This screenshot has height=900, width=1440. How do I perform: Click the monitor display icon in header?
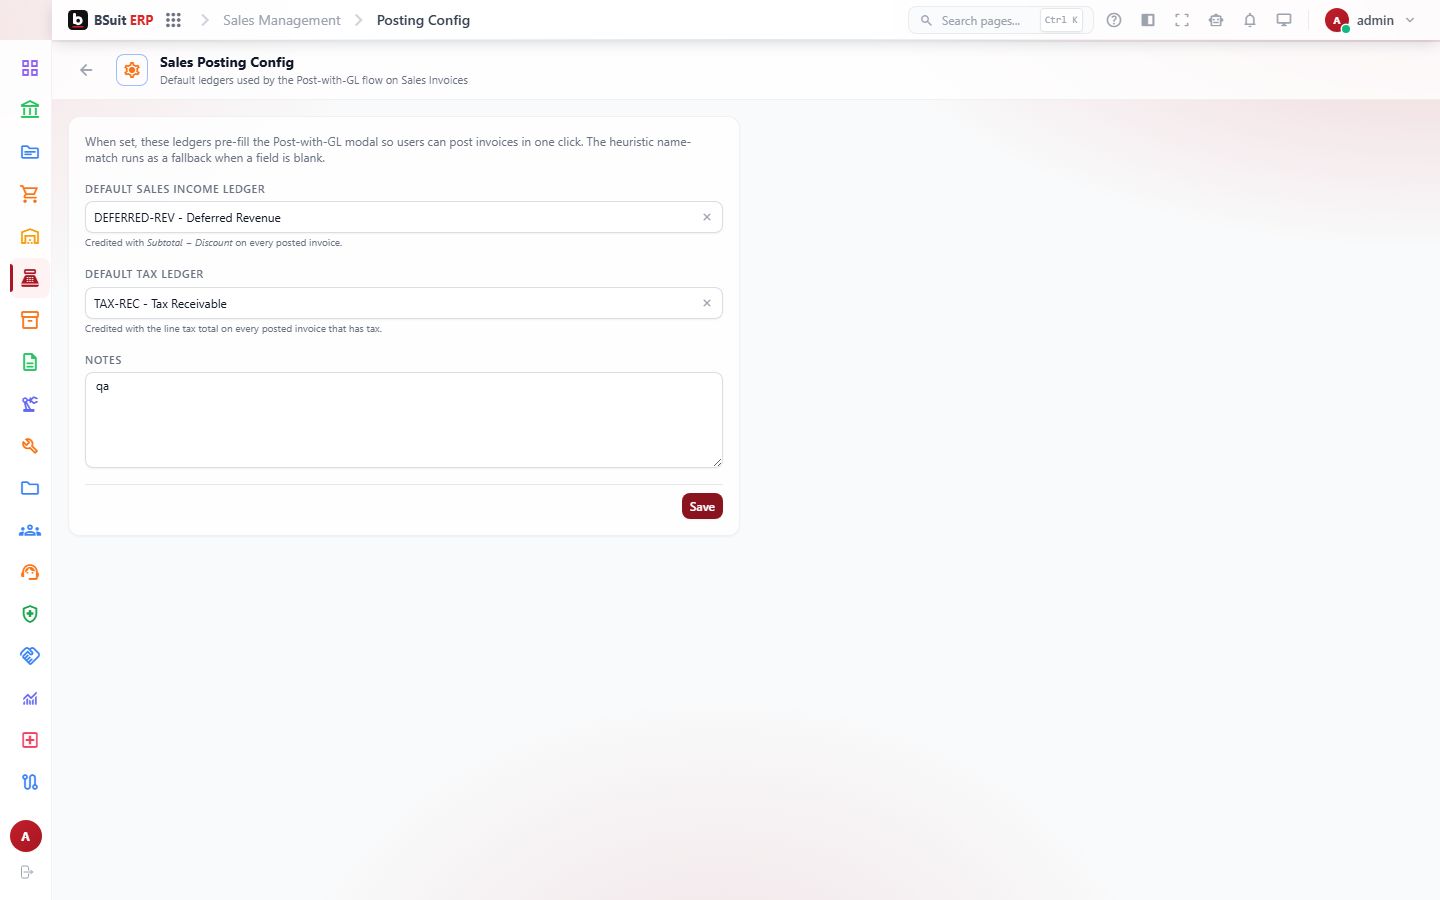click(x=1284, y=20)
